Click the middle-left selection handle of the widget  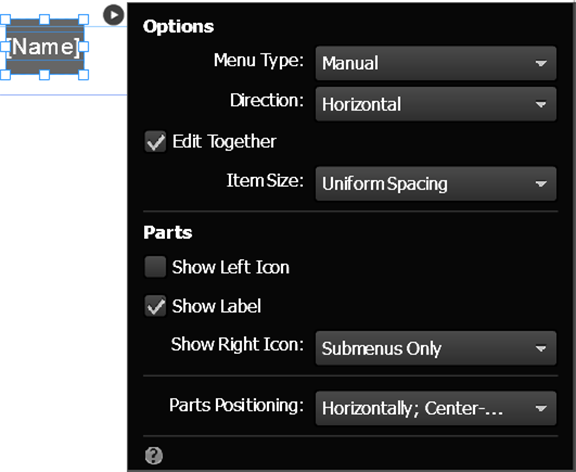click(x=5, y=47)
